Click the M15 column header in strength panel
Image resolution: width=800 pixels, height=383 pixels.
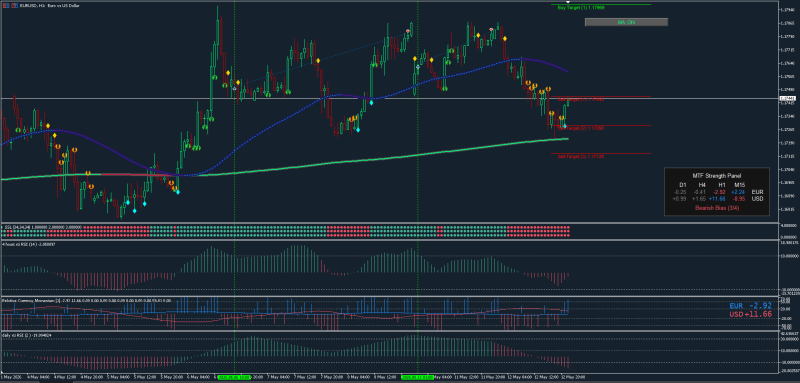point(739,184)
